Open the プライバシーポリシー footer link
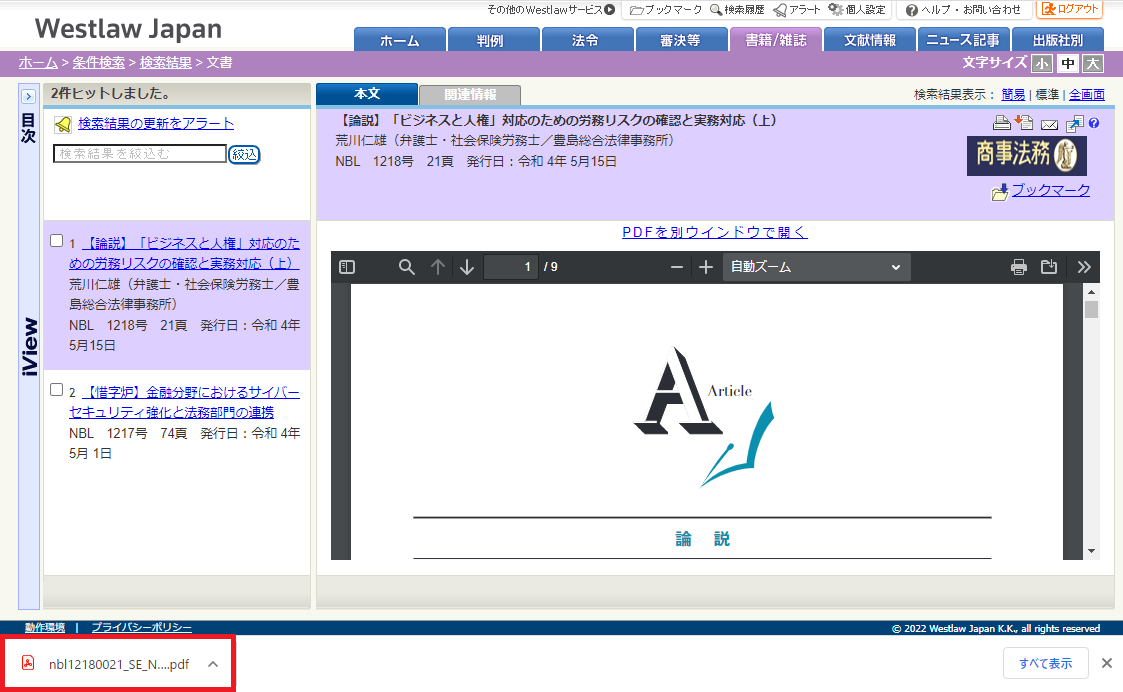 pyautogui.click(x=141, y=628)
